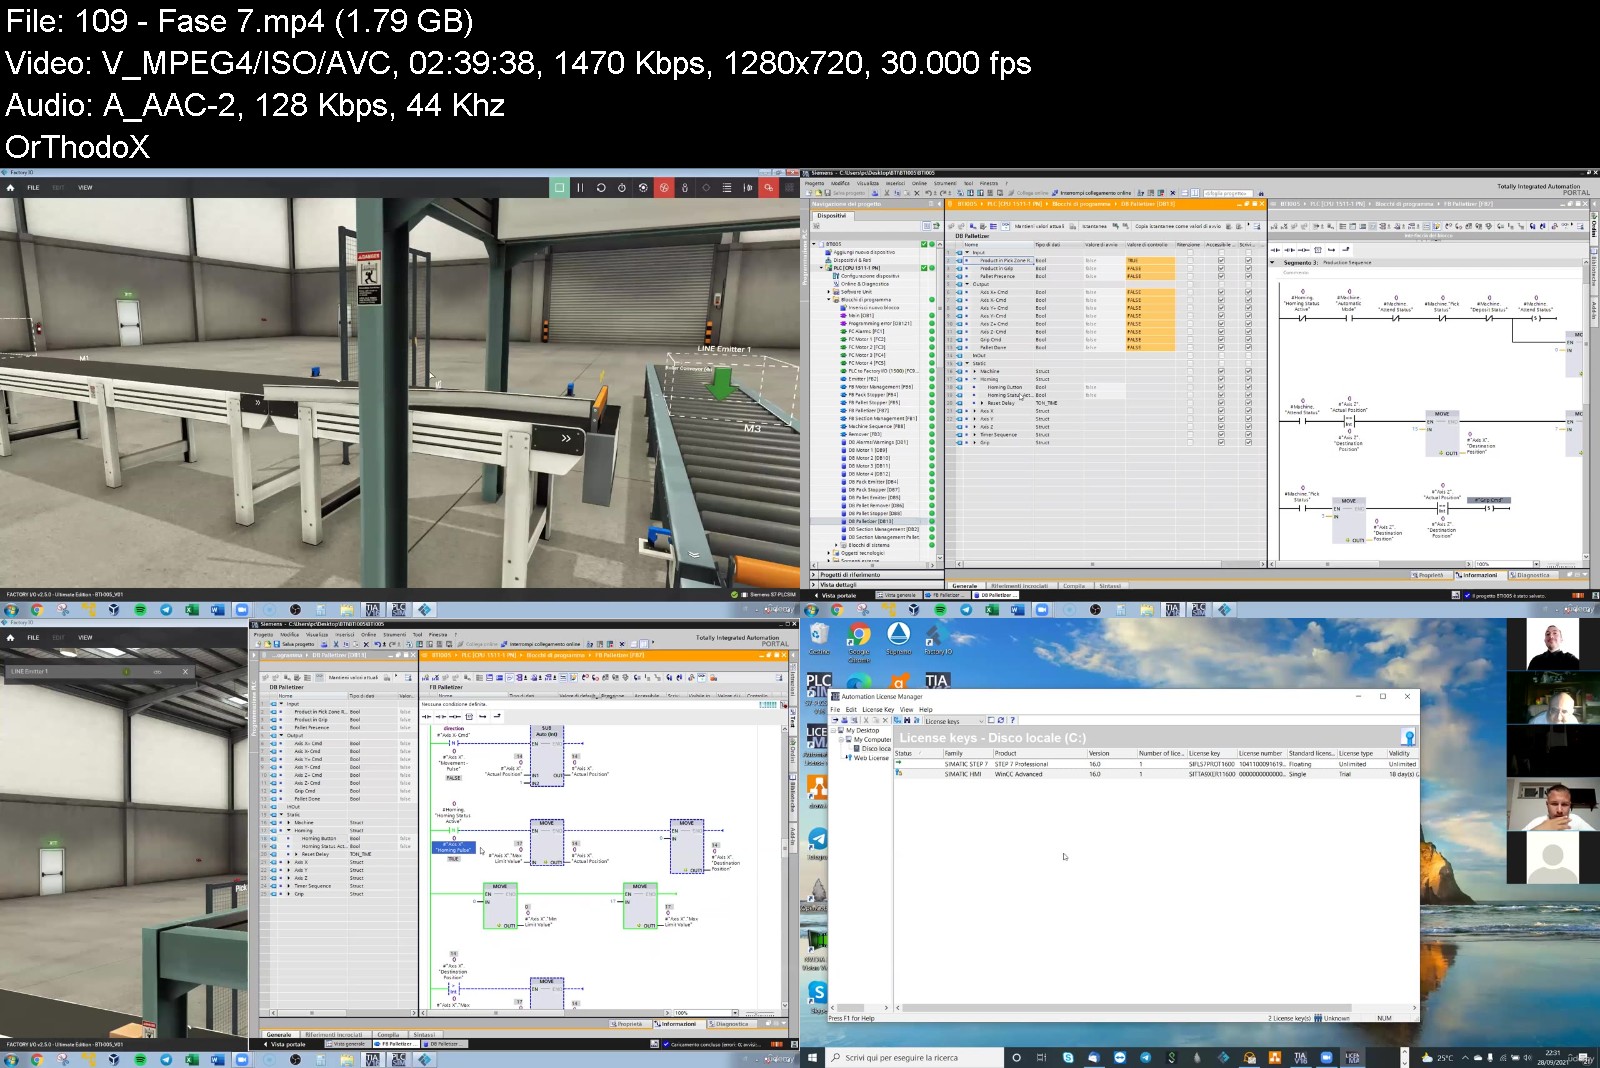The image size is (1600, 1068).
Task: Click the timer icon in Factory I/O toolbar
Action: pos(622,187)
